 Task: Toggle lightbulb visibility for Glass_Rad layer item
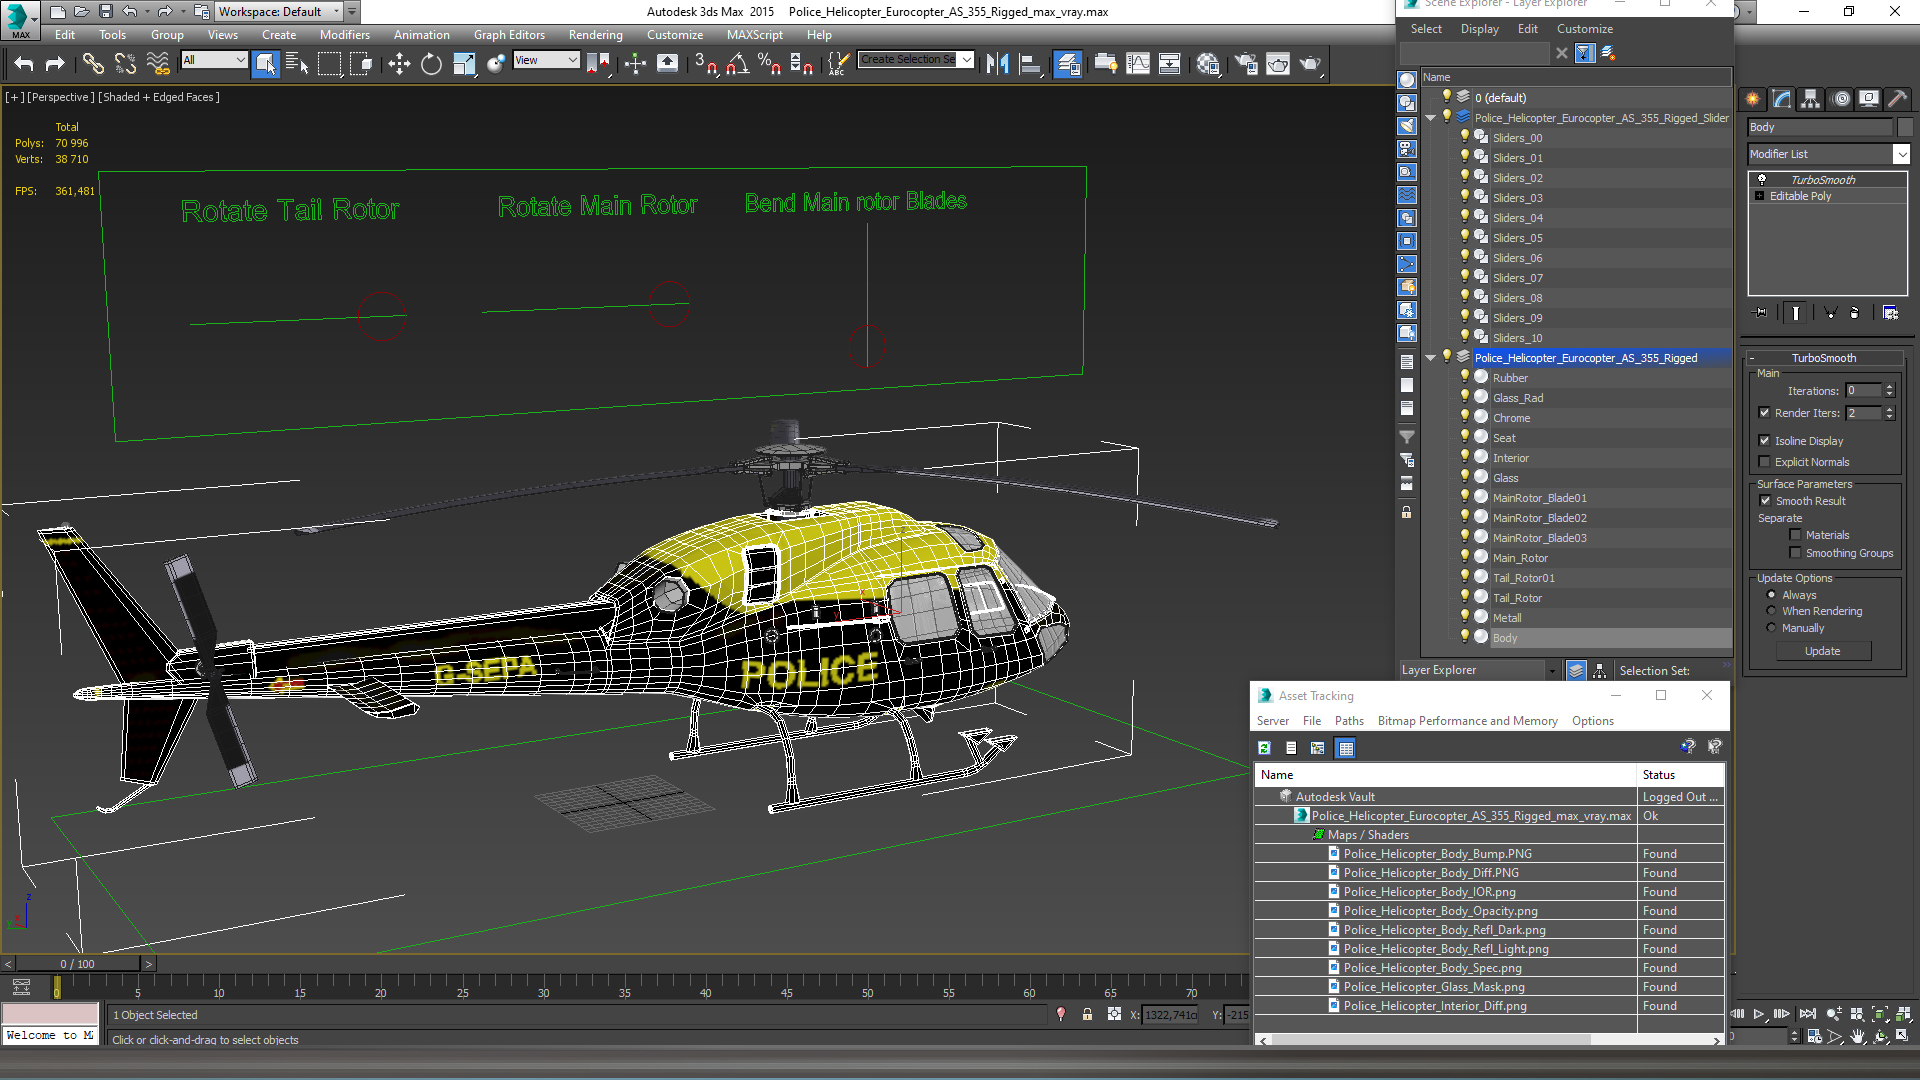tap(1465, 397)
